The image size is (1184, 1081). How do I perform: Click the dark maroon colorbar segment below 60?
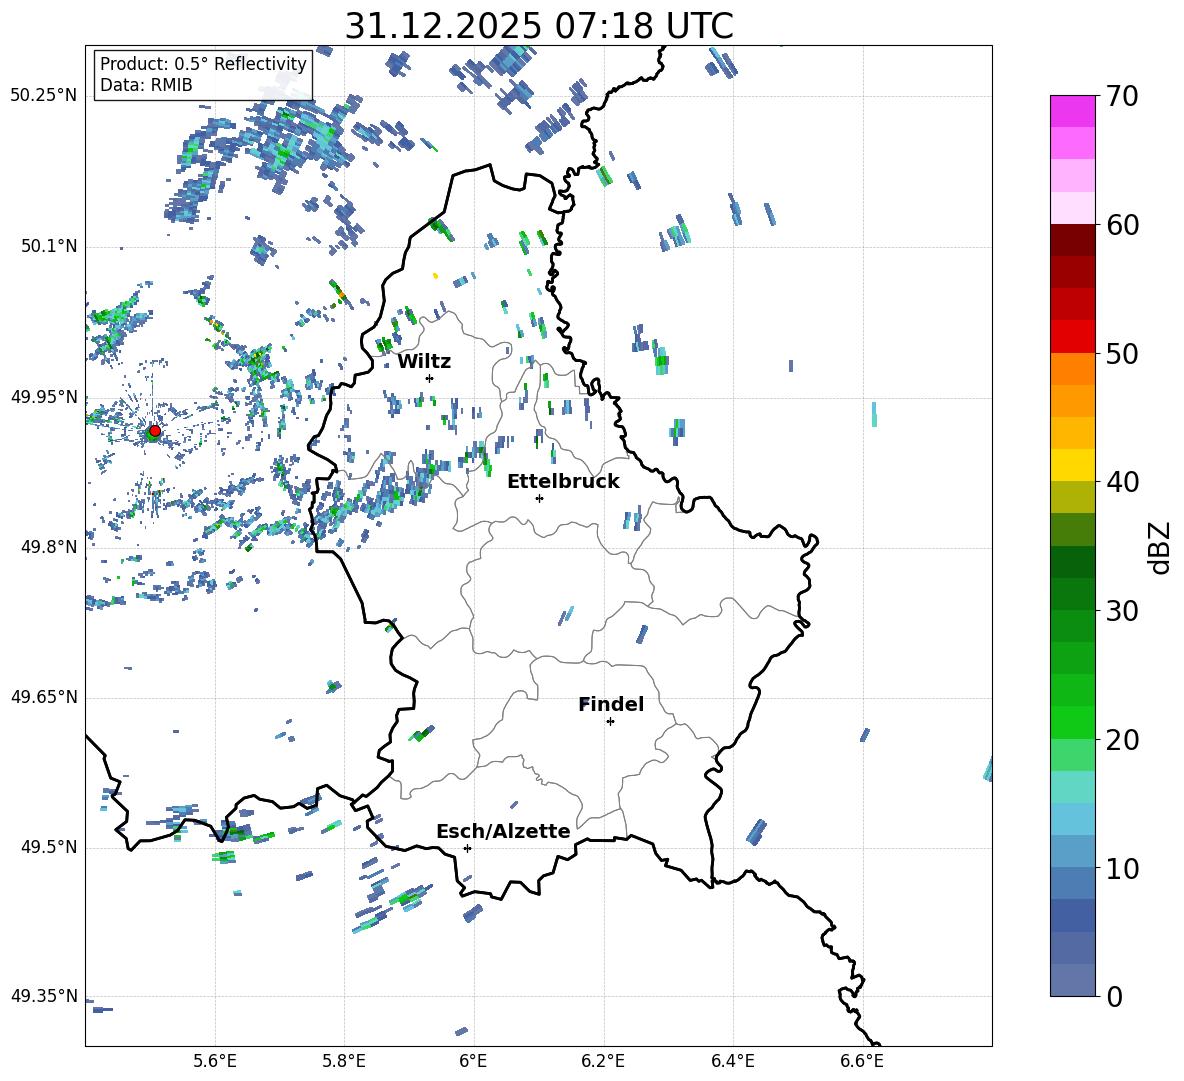click(1073, 240)
